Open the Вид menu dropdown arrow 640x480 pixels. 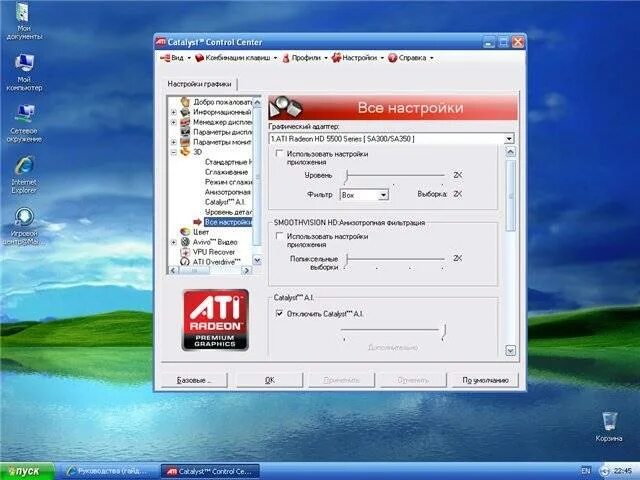pyautogui.click(x=189, y=58)
